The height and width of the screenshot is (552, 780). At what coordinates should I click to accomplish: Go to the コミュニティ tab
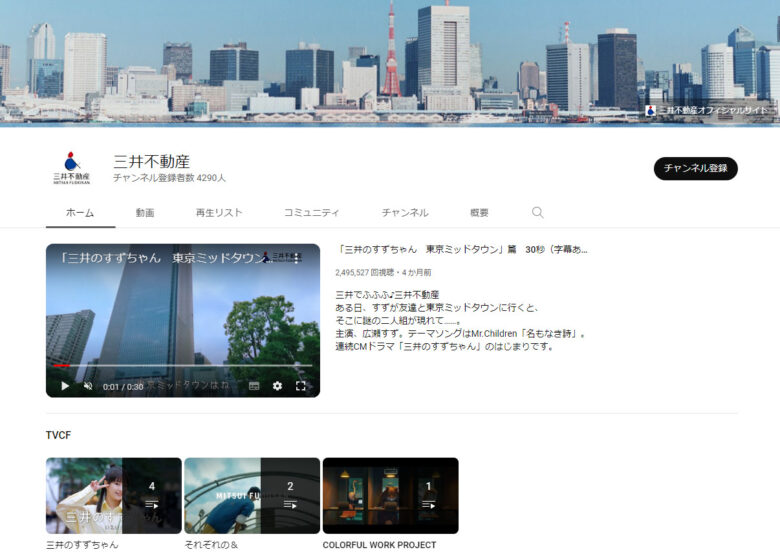click(311, 213)
